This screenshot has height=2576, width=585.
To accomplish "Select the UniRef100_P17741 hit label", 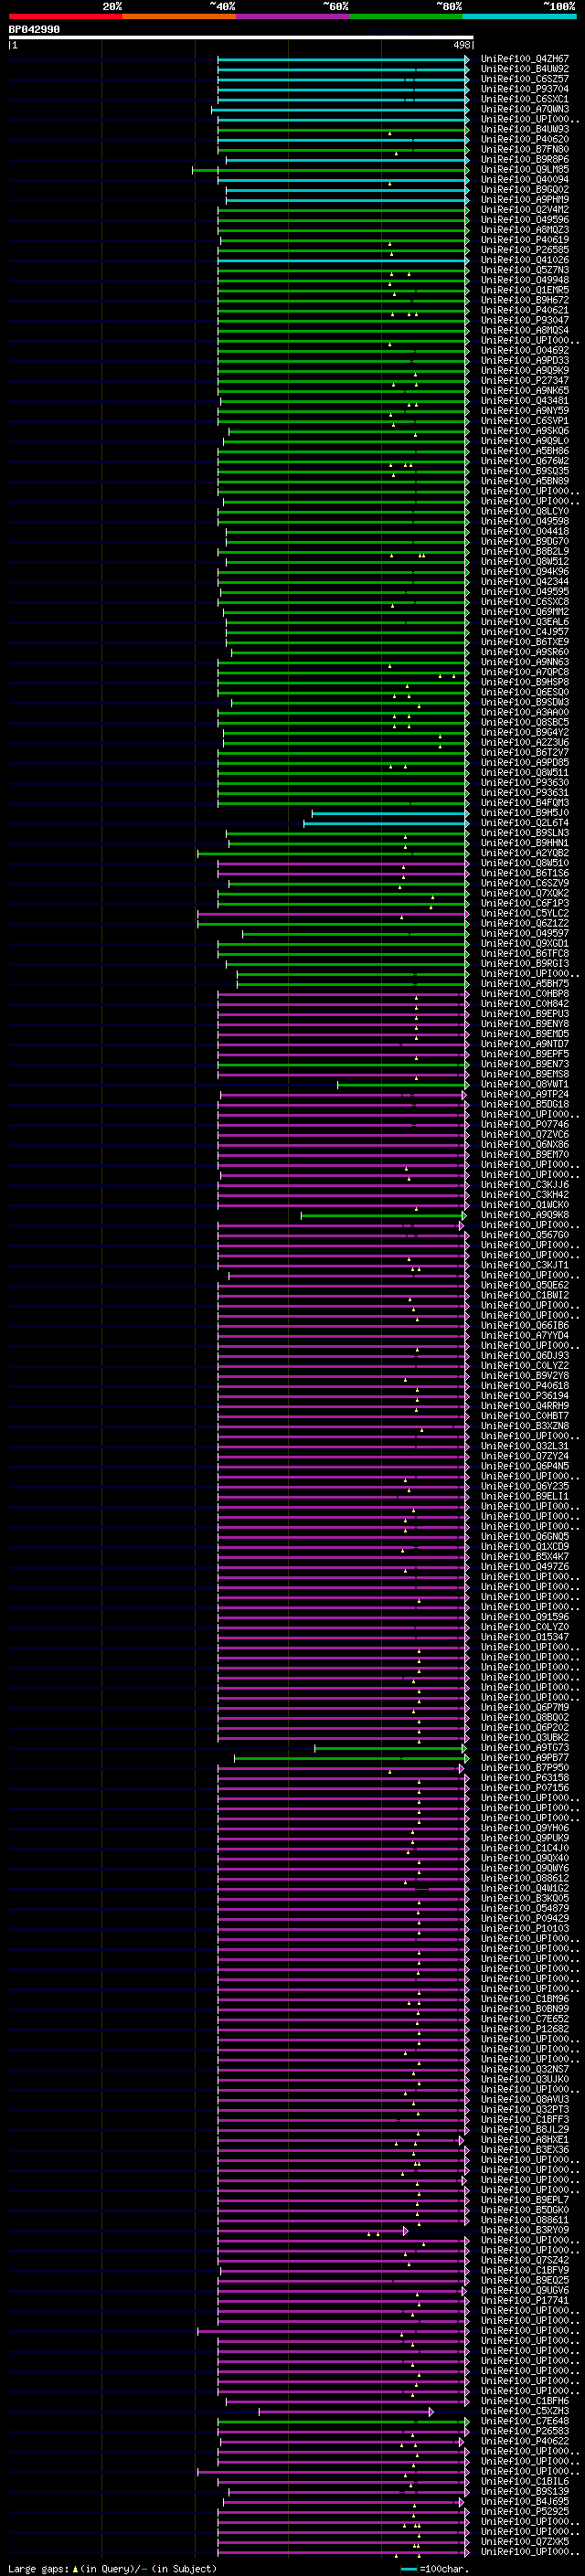I will [x=525, y=2300].
